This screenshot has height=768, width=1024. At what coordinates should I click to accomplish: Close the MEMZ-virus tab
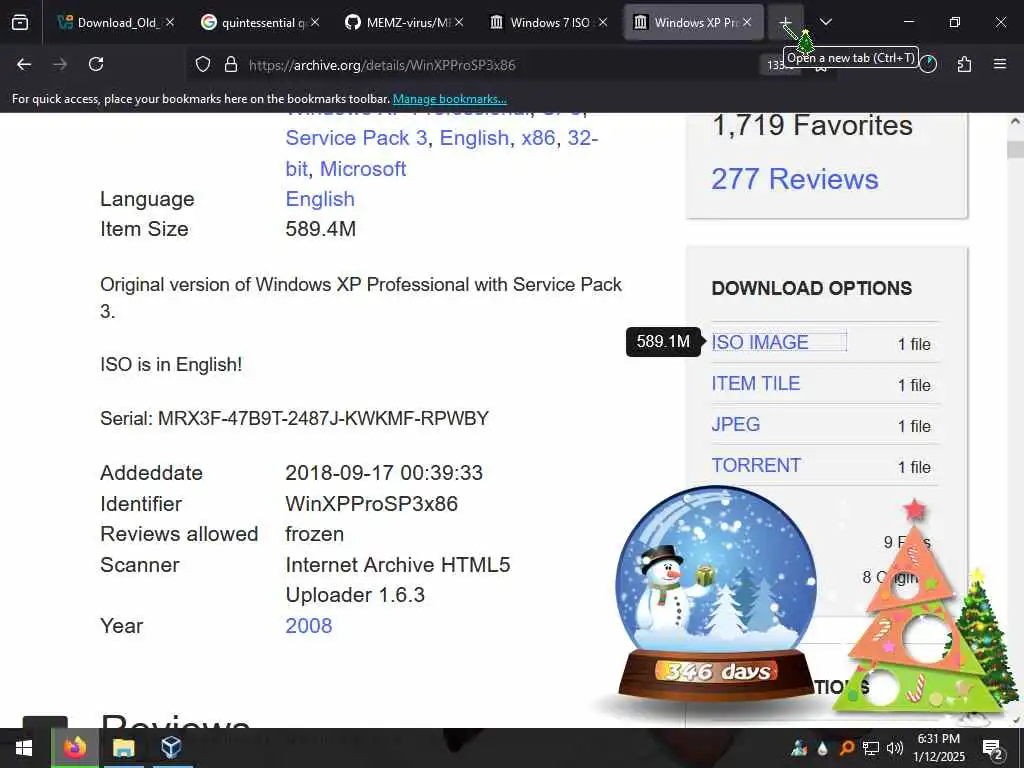pyautogui.click(x=459, y=22)
